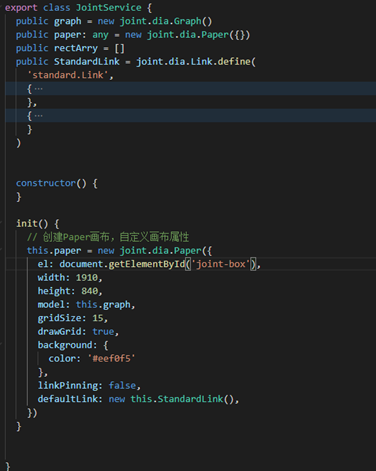Screen dimensions: 376x471
Task: Click 'joint.dia.Link.define(' call
Action: [x=196, y=62]
